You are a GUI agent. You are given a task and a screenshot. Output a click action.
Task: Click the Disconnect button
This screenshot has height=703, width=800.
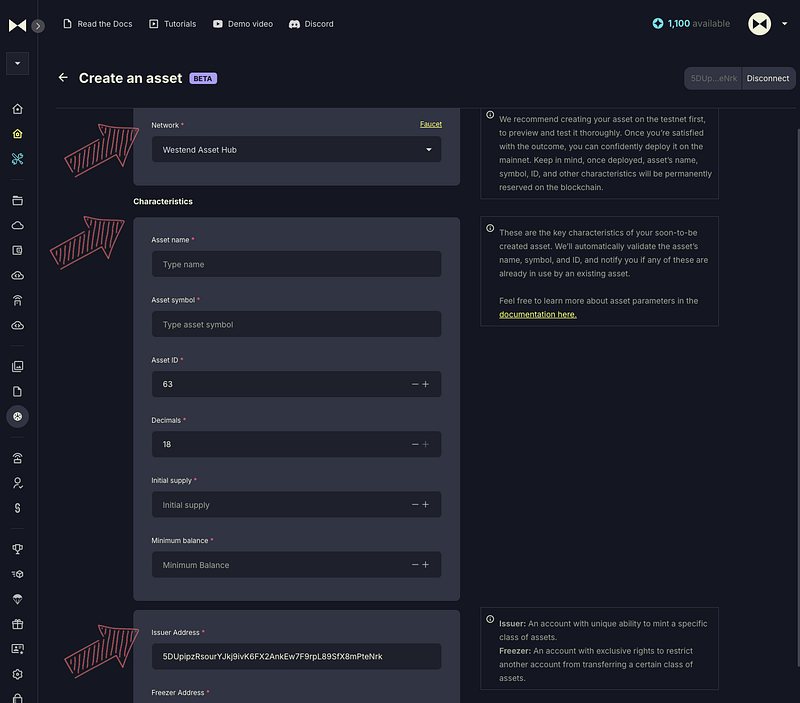pyautogui.click(x=768, y=78)
